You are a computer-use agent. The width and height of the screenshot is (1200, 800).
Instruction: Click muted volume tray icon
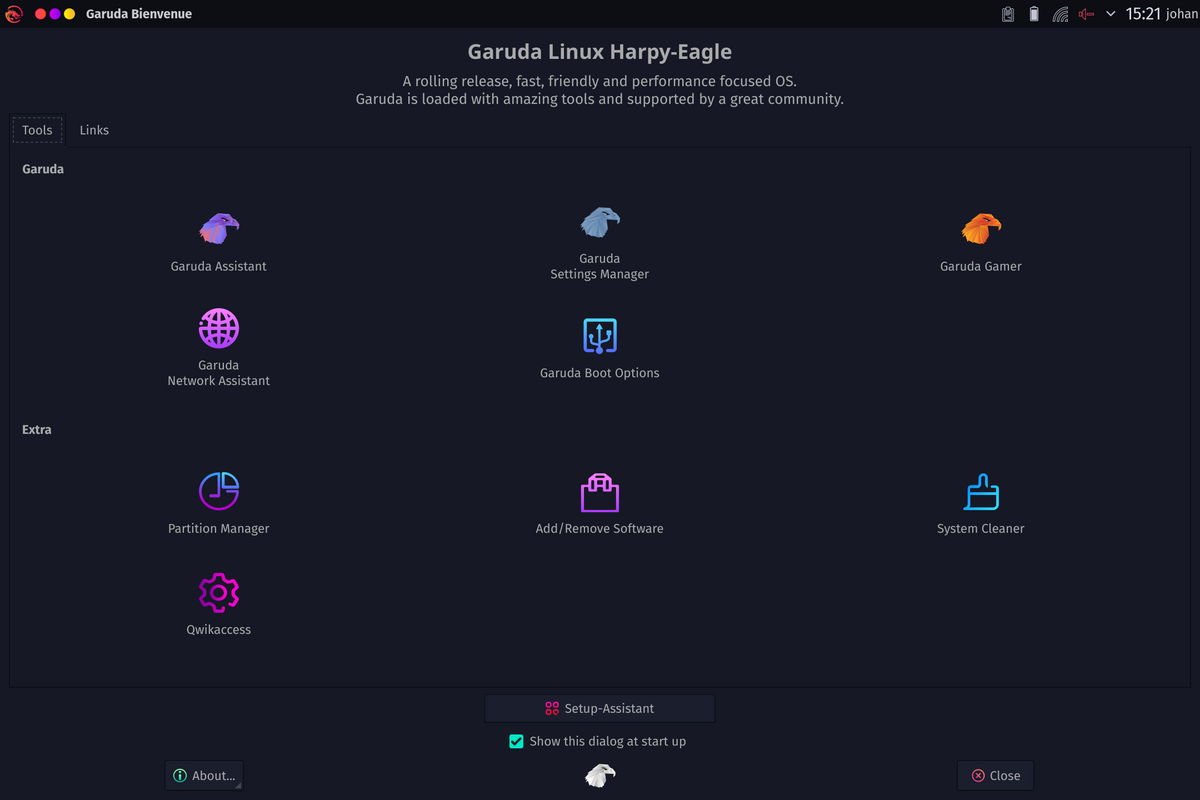click(x=1086, y=14)
